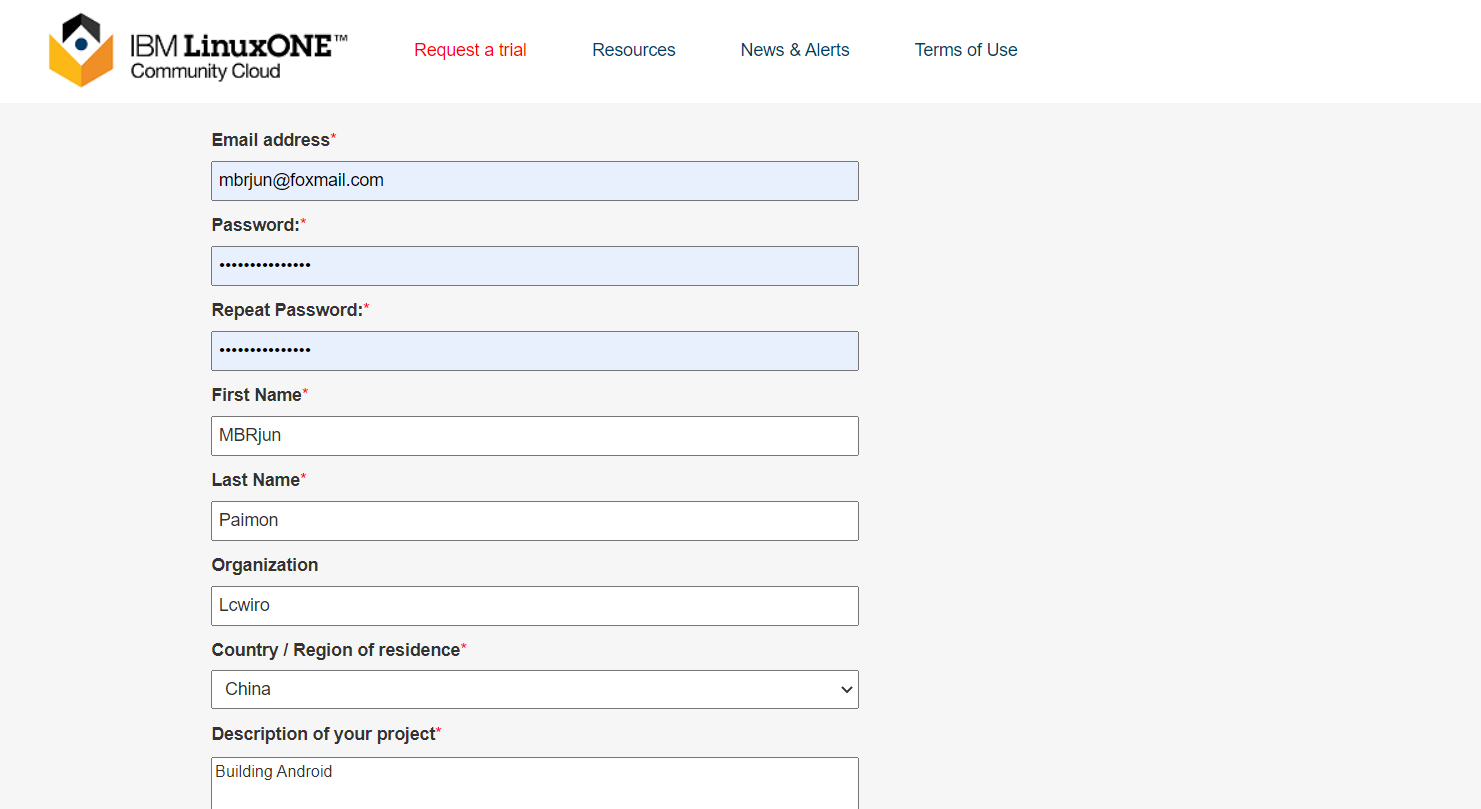
Task: Focus the Email address input field
Action: pos(534,181)
